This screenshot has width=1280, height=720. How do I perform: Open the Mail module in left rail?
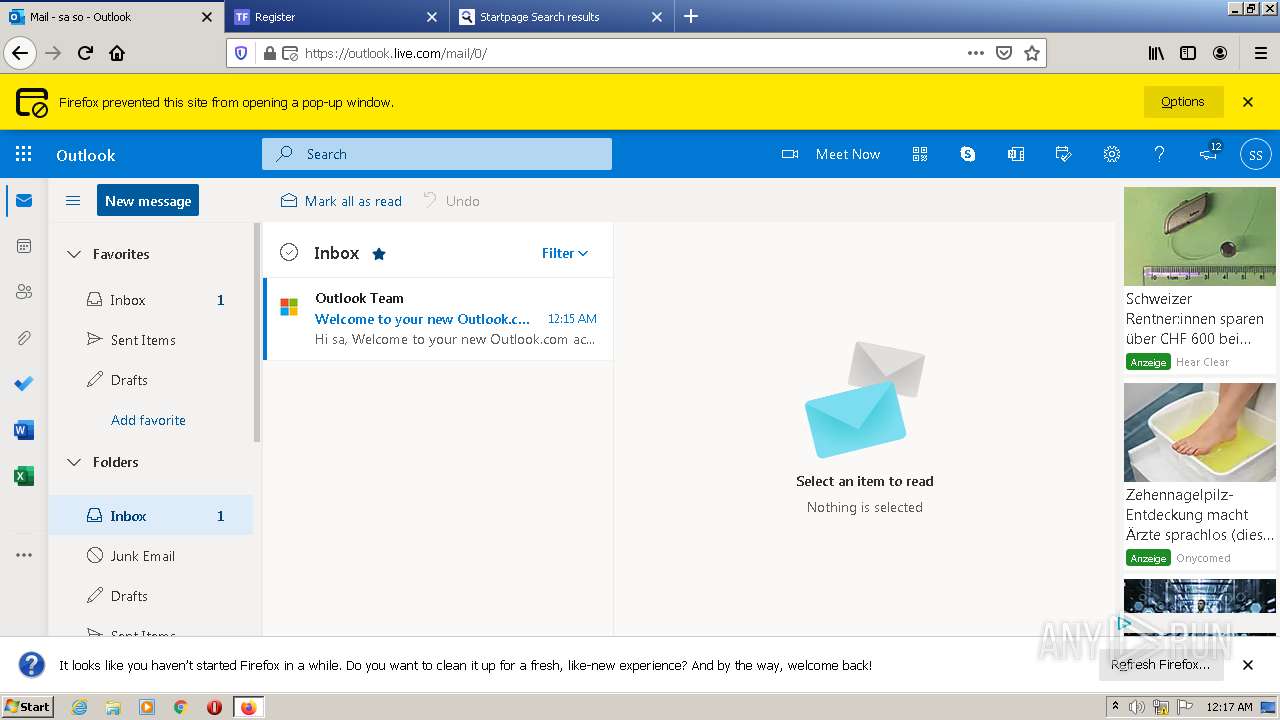point(24,201)
